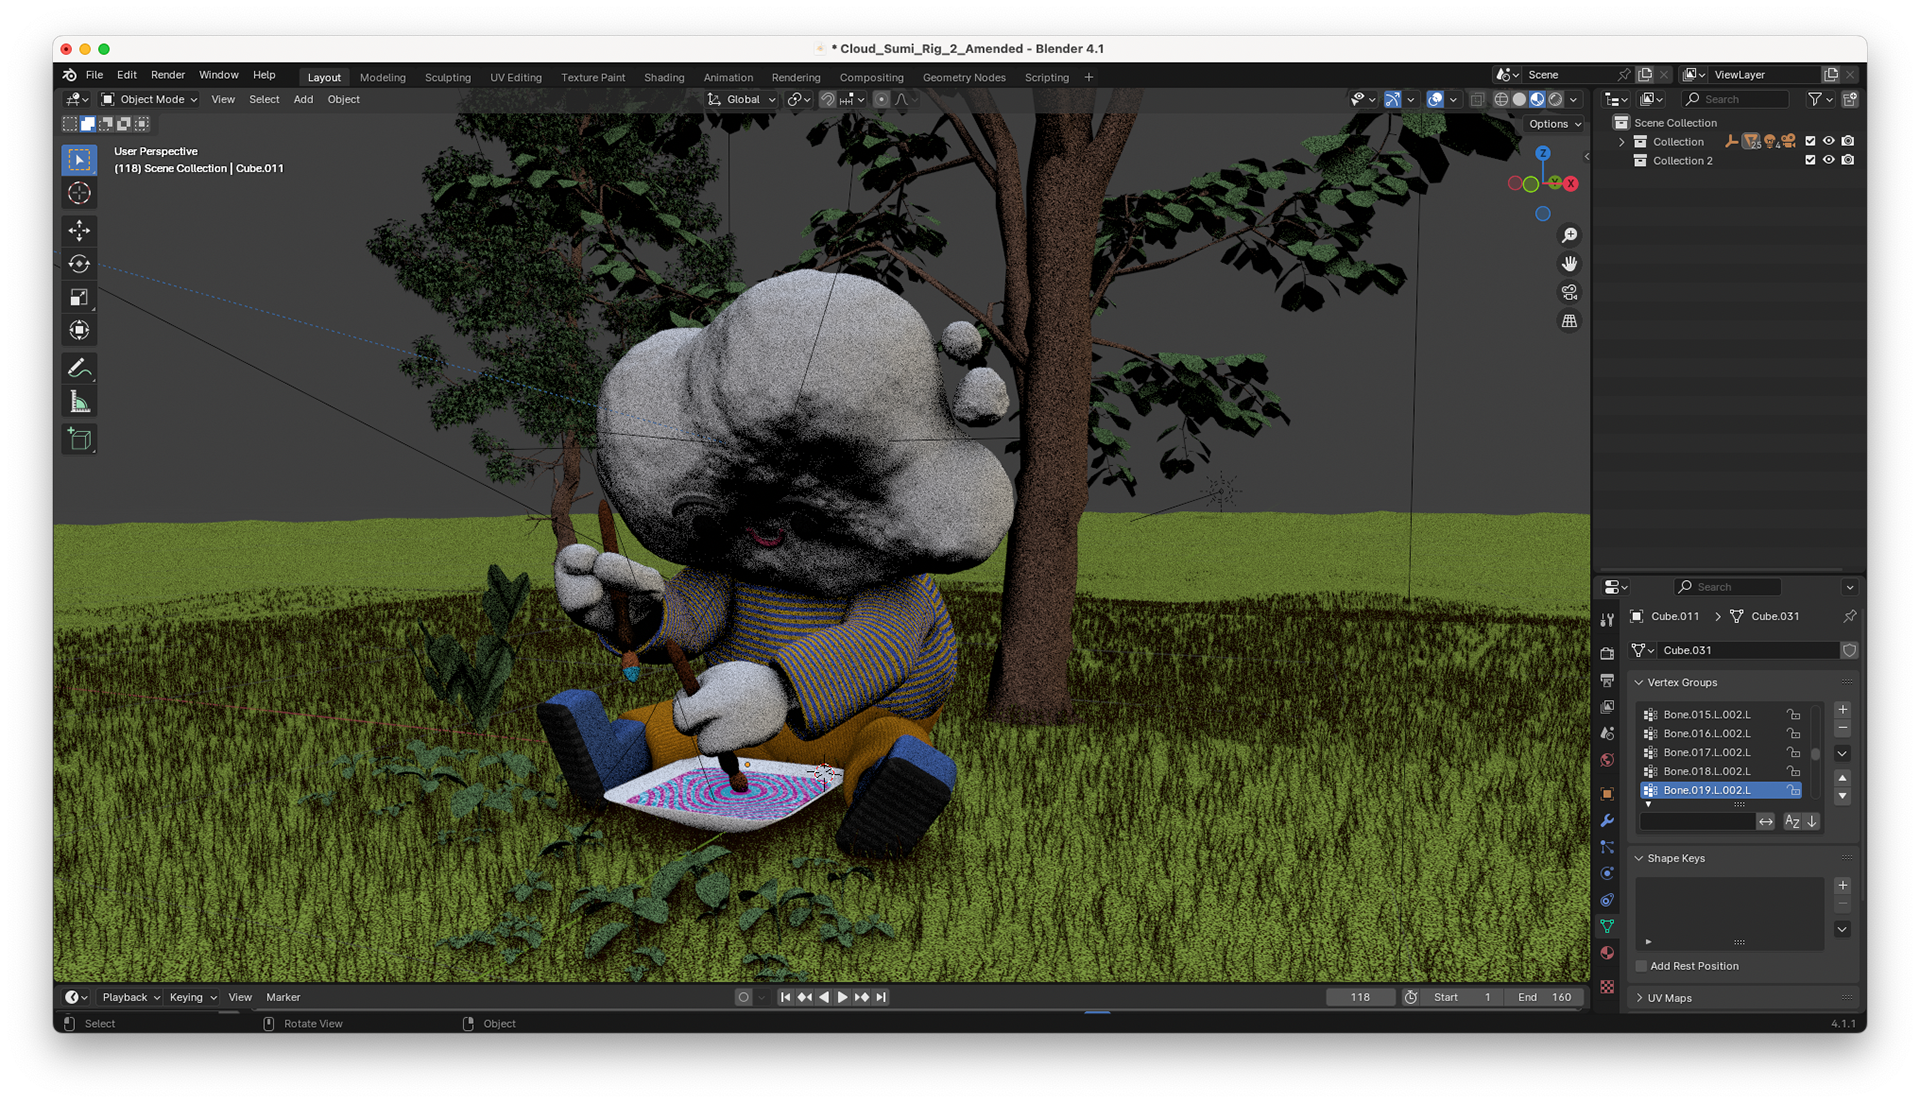Viewport: 1920px width, 1103px height.
Task: Open Global transform orientation dropdown
Action: click(x=742, y=99)
